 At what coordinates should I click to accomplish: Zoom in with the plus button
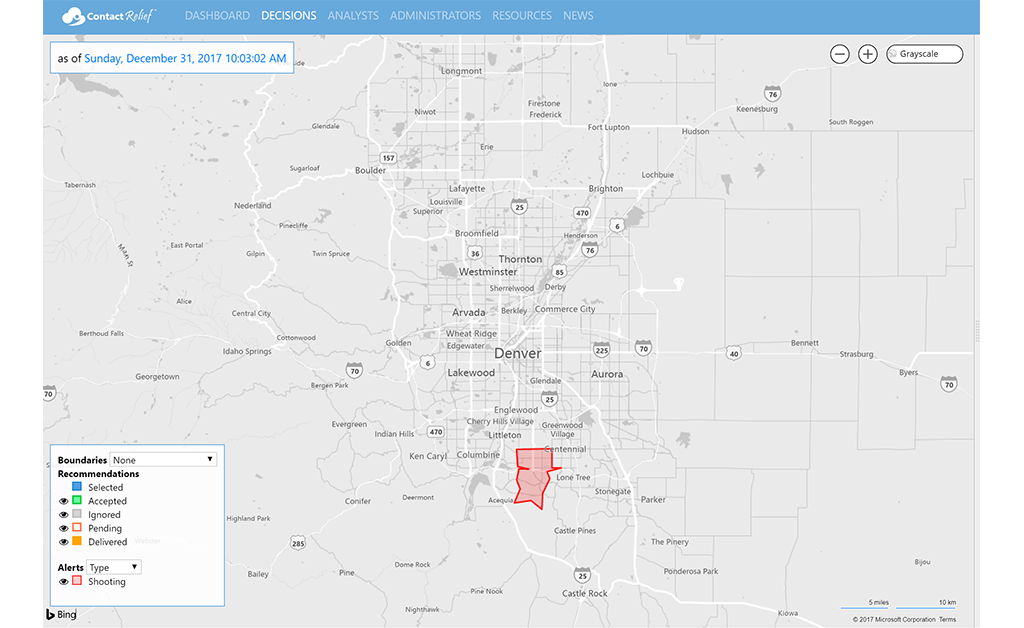coord(867,54)
